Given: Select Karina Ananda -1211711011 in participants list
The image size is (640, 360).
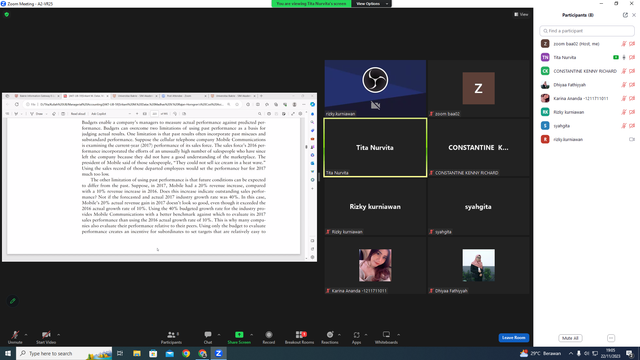Looking at the screenshot, I should 587,98.
